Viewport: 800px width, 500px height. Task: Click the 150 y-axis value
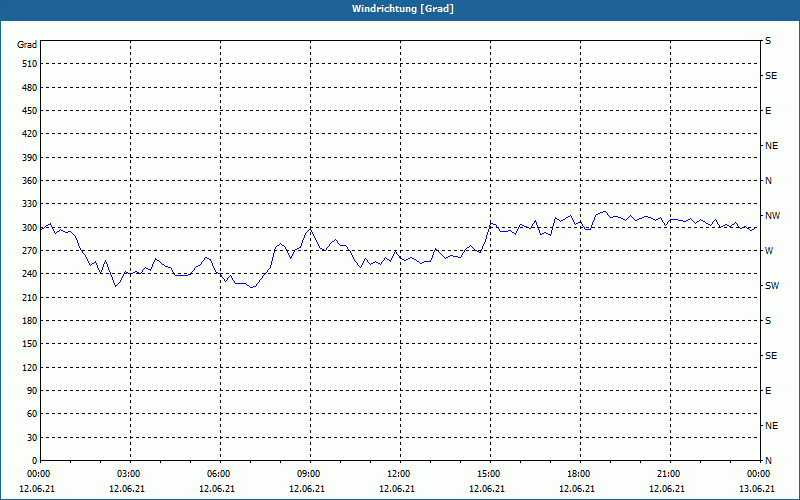[x=30, y=344]
